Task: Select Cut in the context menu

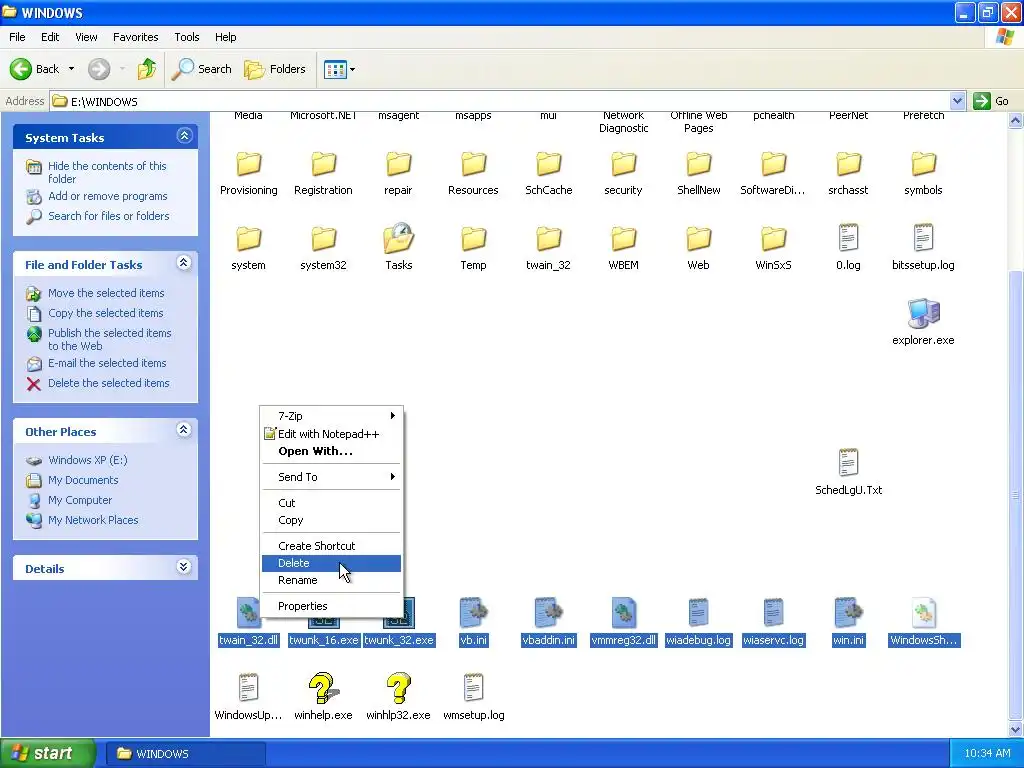Action: [x=331, y=503]
